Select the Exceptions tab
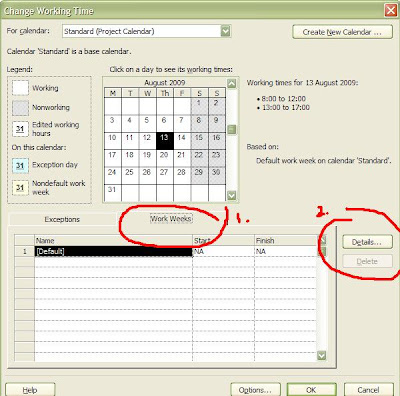This screenshot has width=400, height=396. 62,219
